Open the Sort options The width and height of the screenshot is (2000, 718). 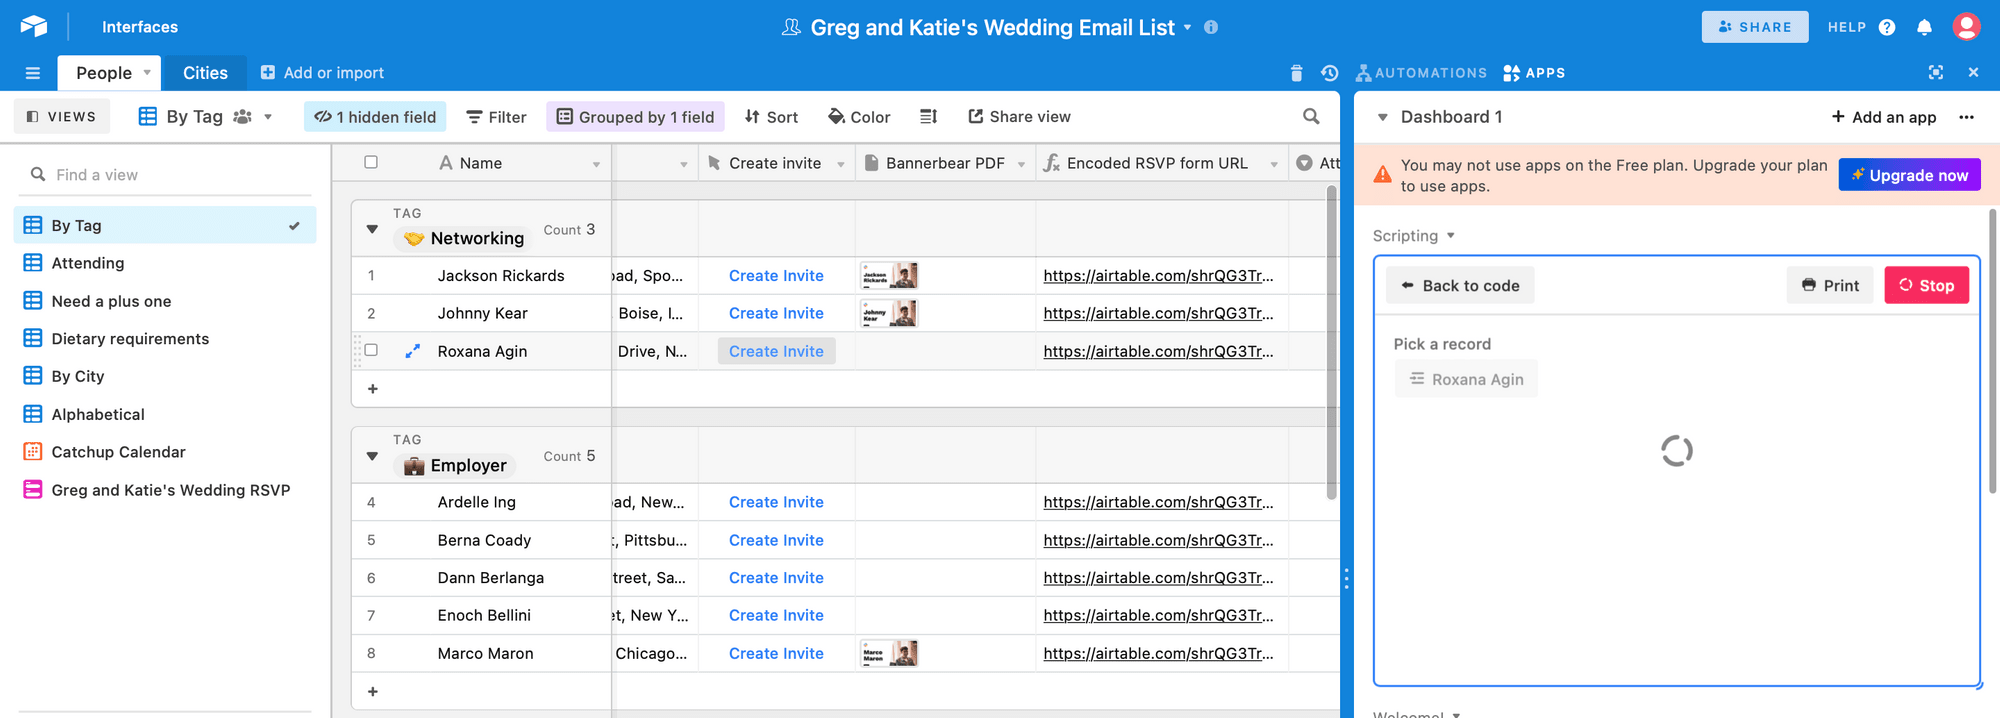771,117
